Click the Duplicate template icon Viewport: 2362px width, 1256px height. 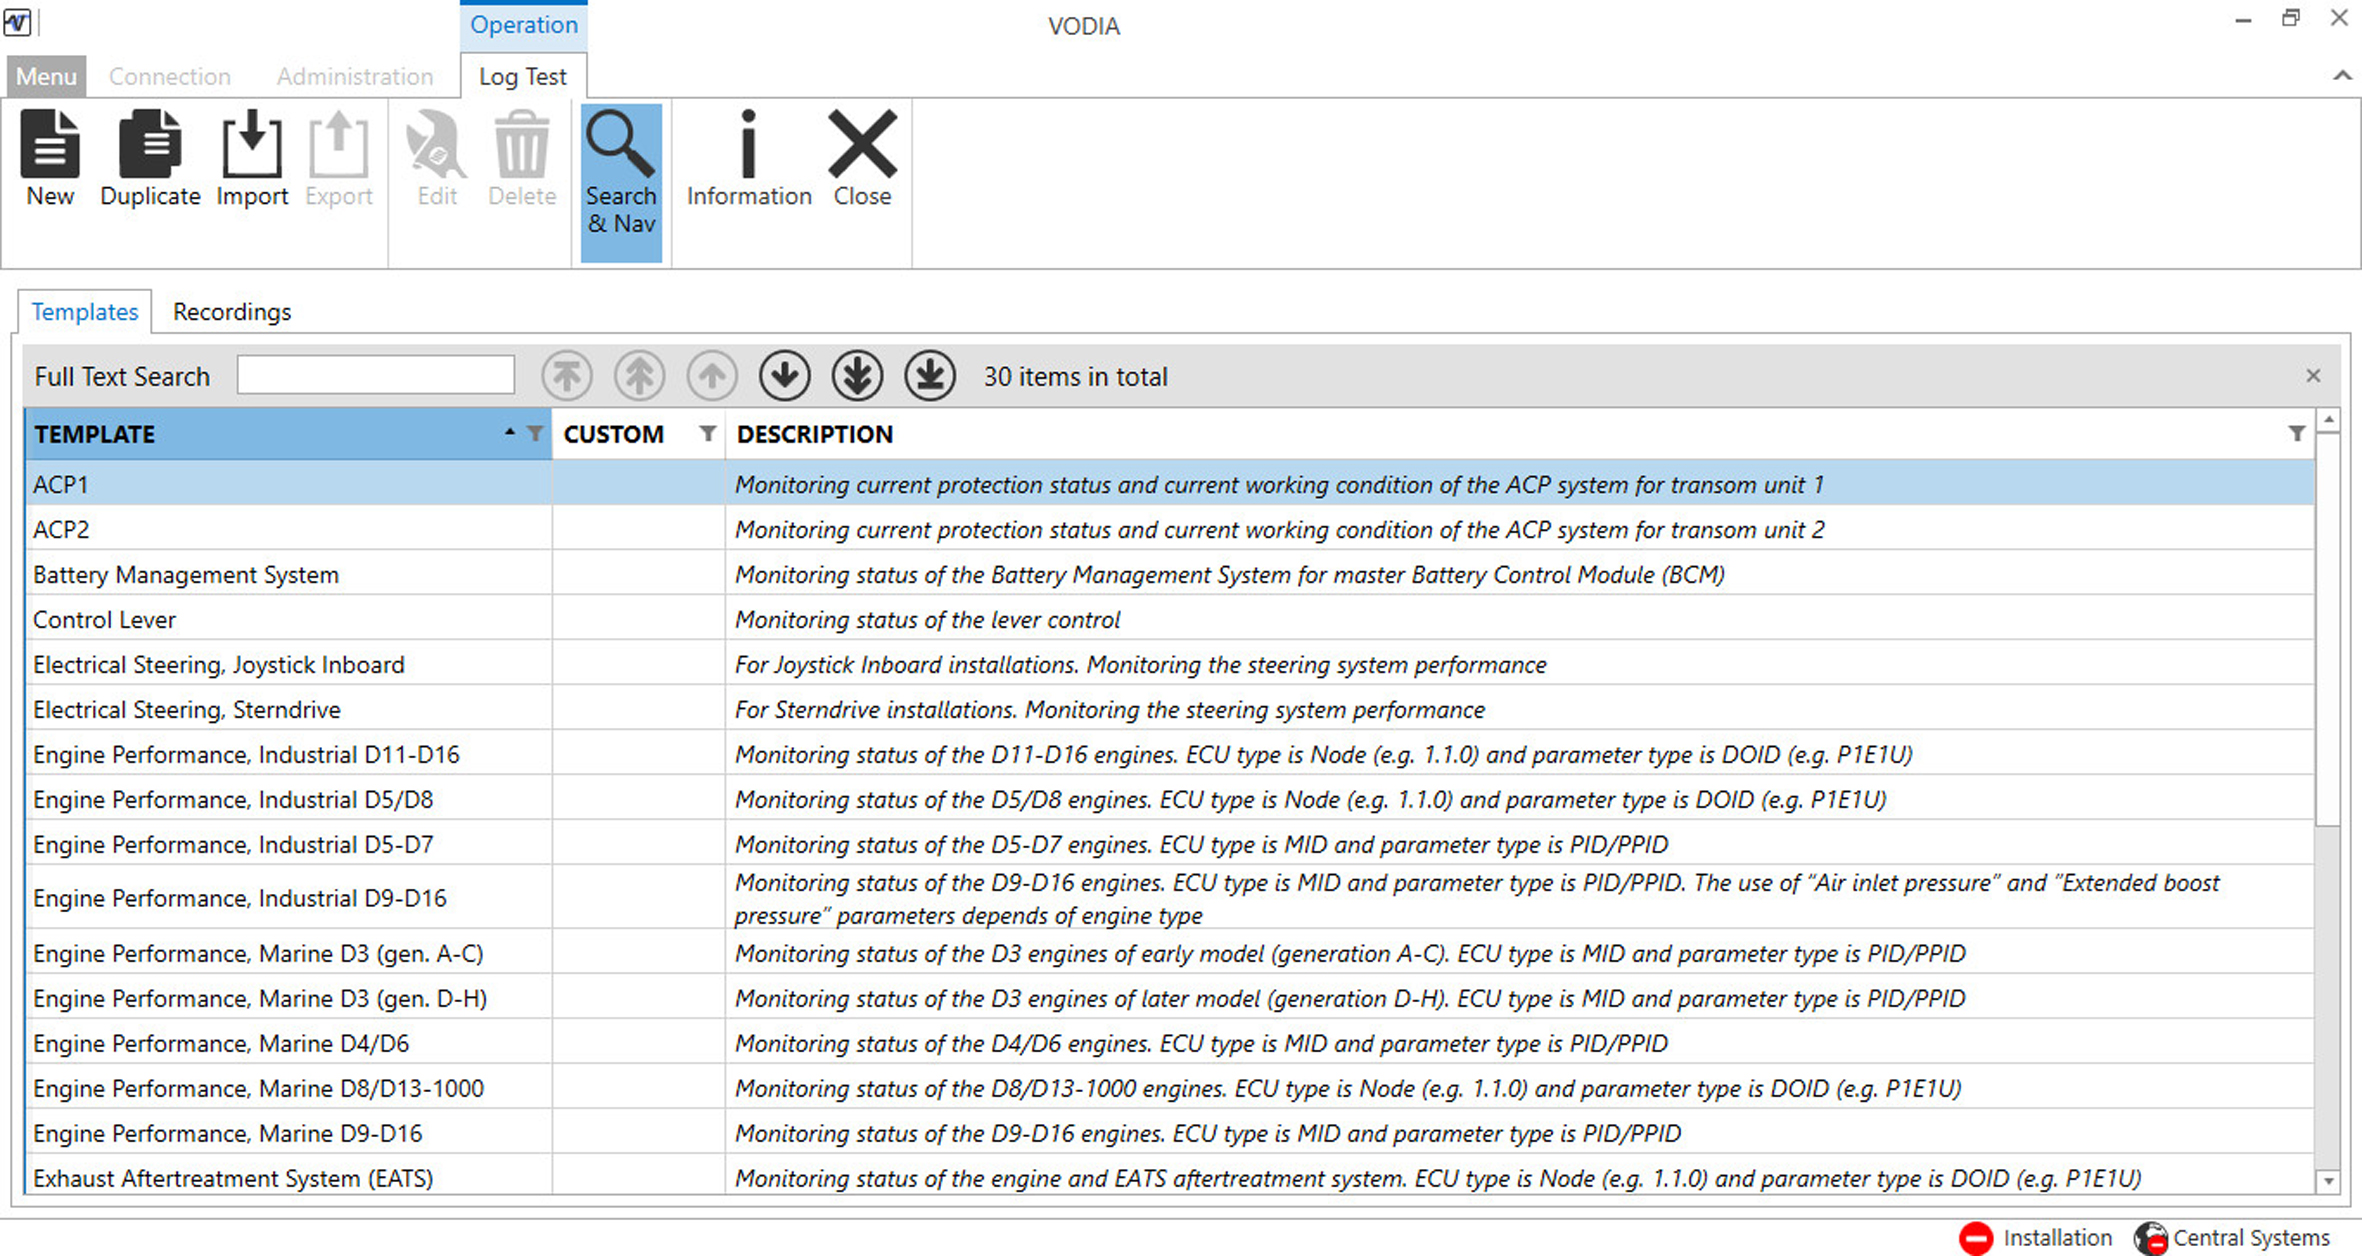click(150, 158)
